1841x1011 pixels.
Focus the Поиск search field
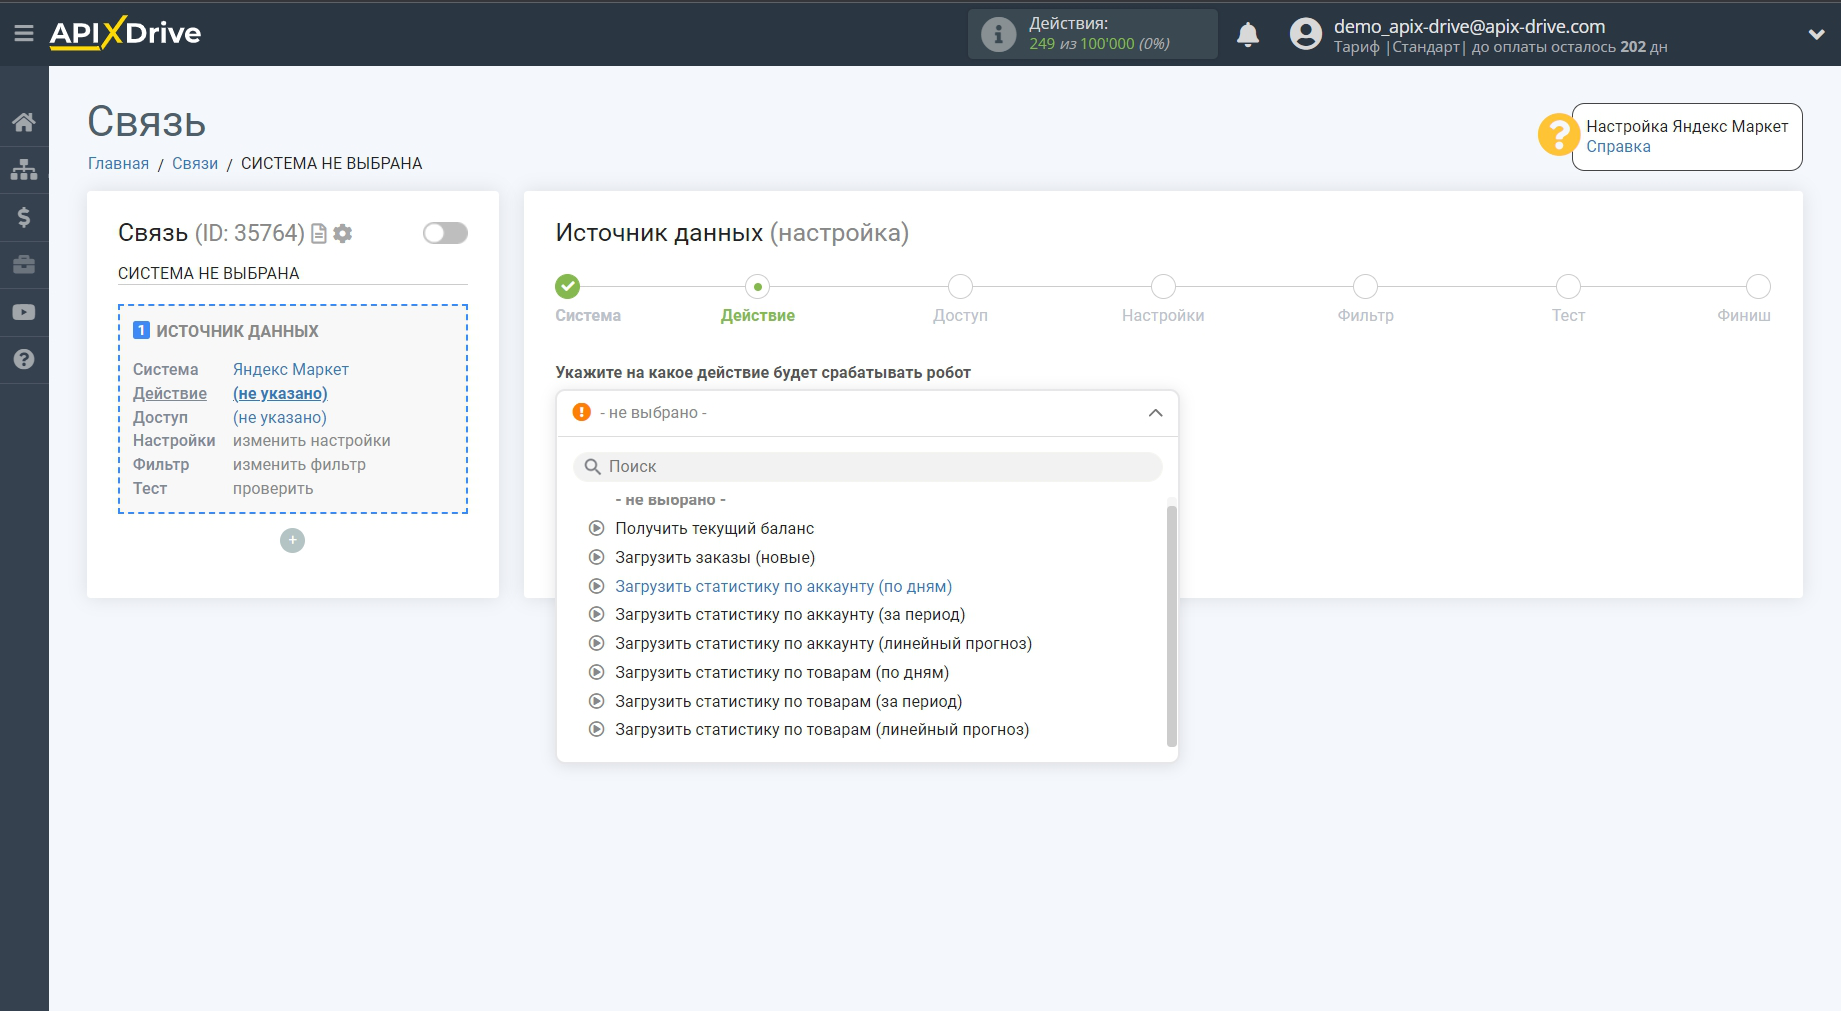[867, 467]
